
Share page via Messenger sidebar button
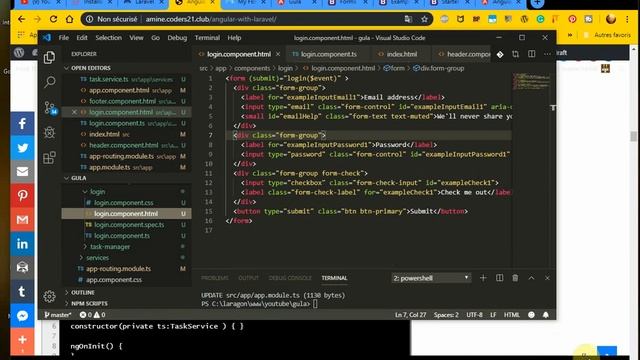point(22,316)
